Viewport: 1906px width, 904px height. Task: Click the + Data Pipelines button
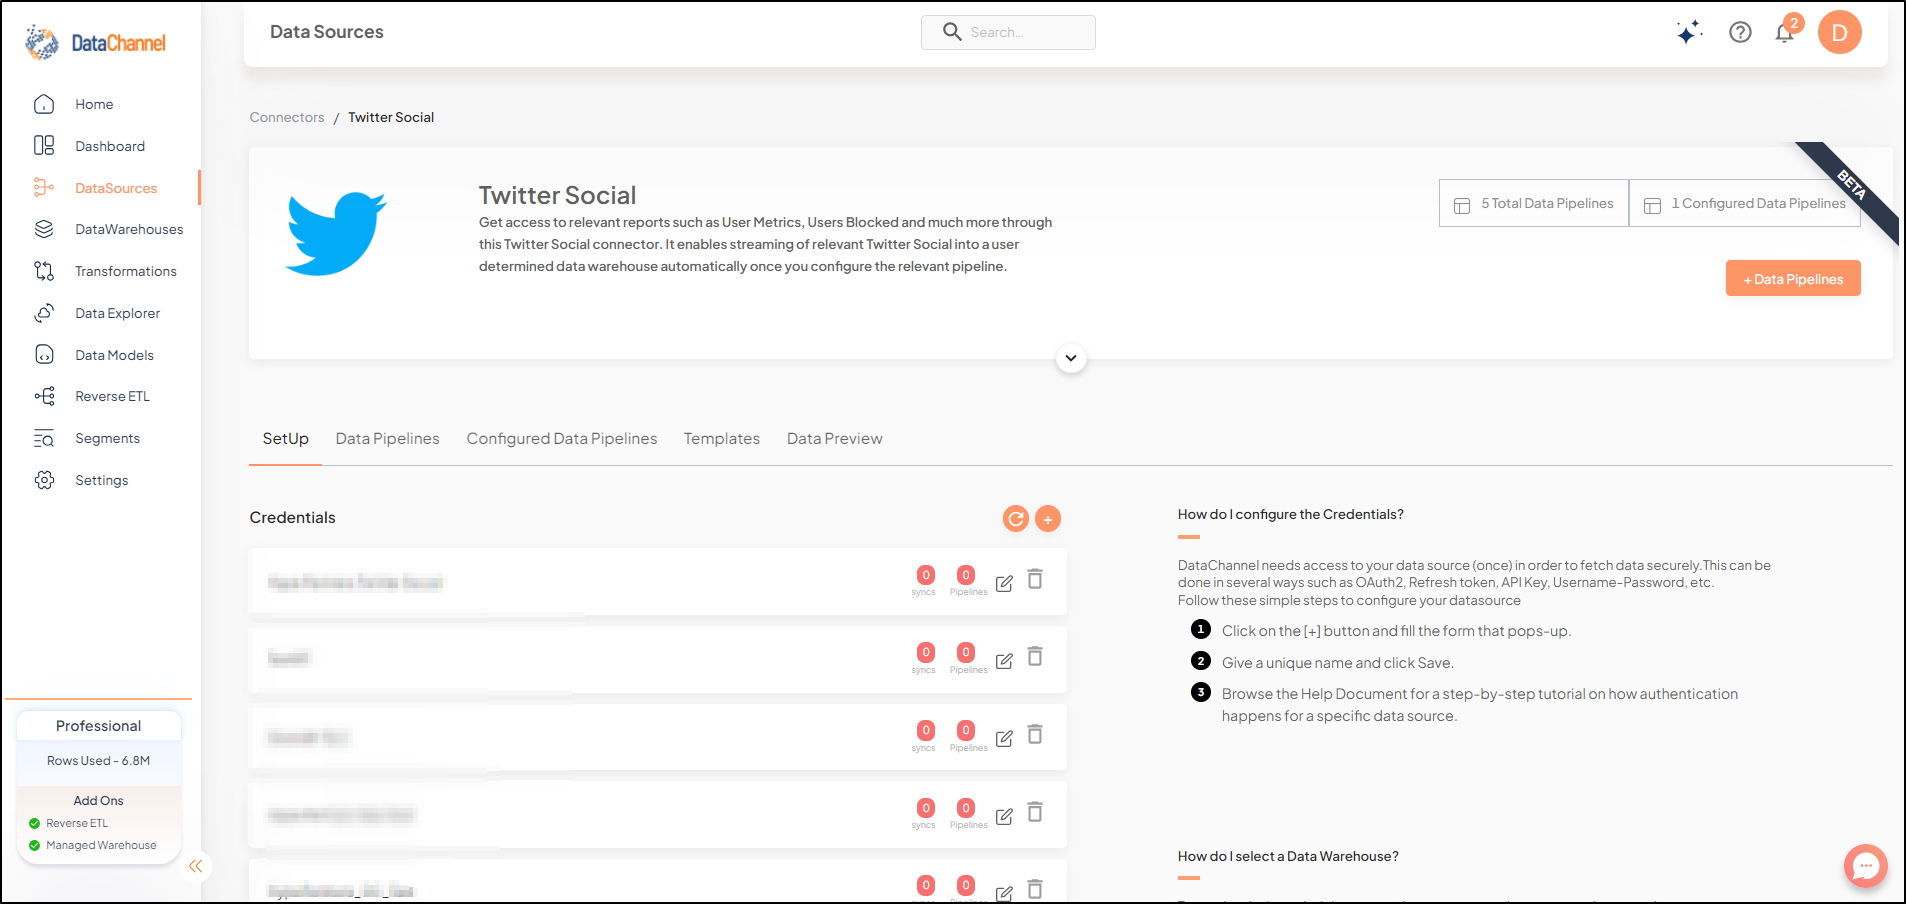click(1793, 279)
